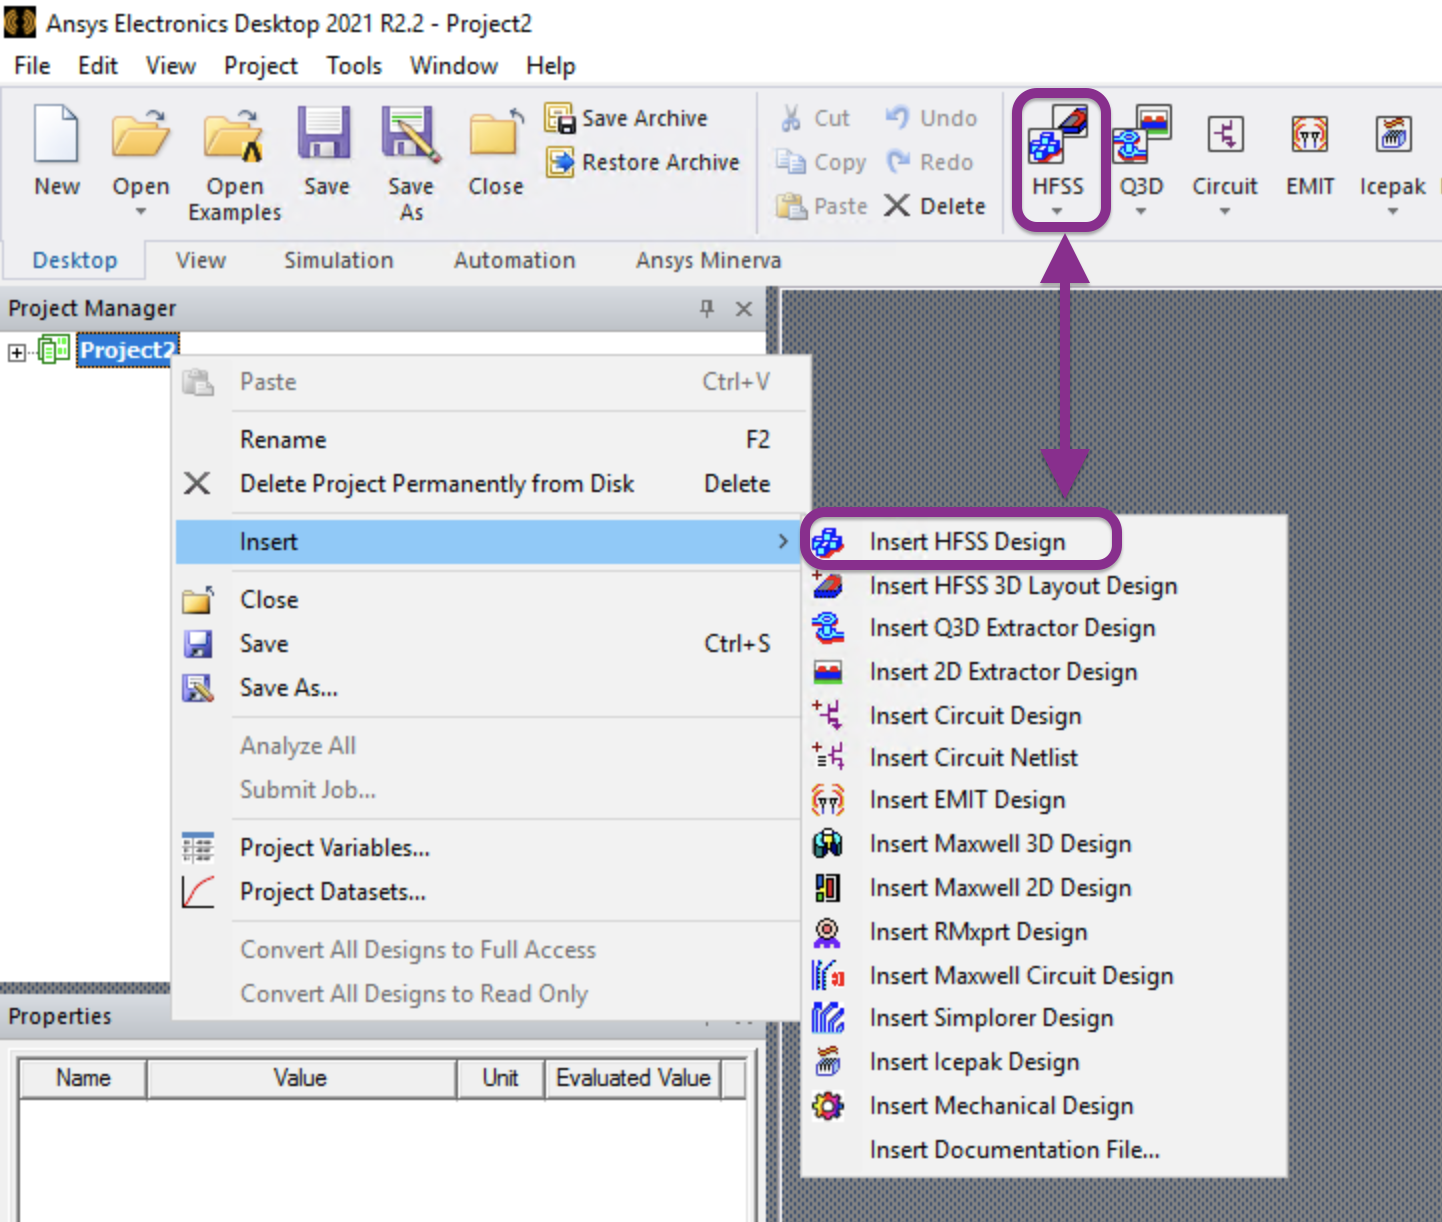The image size is (1442, 1222).
Task: Click the Icepak design icon in ribbon
Action: [1393, 134]
